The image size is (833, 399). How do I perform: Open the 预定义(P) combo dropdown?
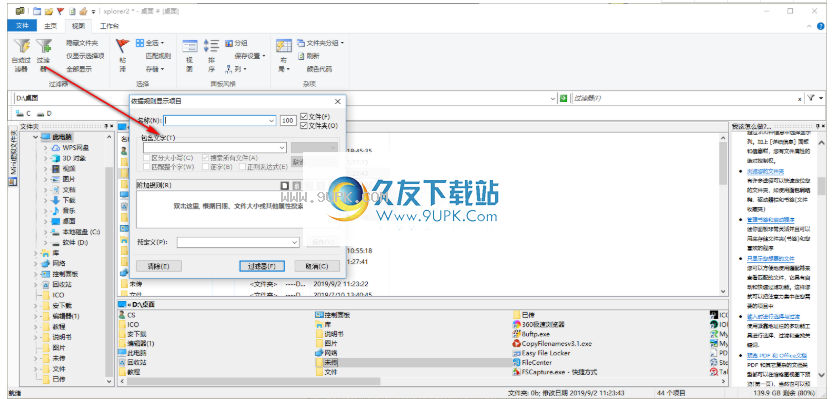295,242
